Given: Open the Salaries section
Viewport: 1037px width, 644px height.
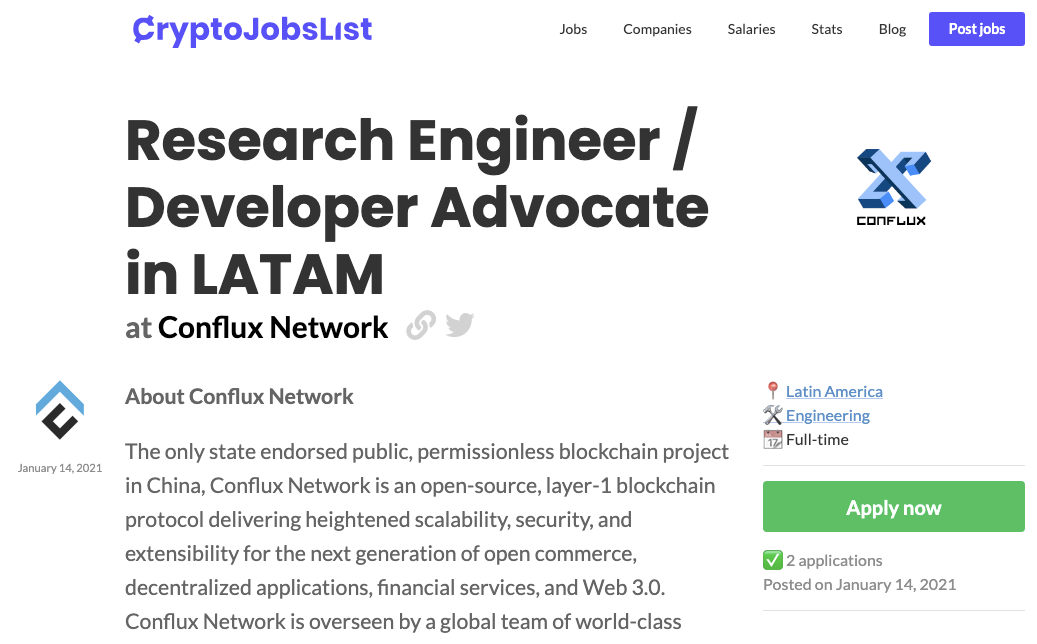Looking at the screenshot, I should [x=751, y=29].
